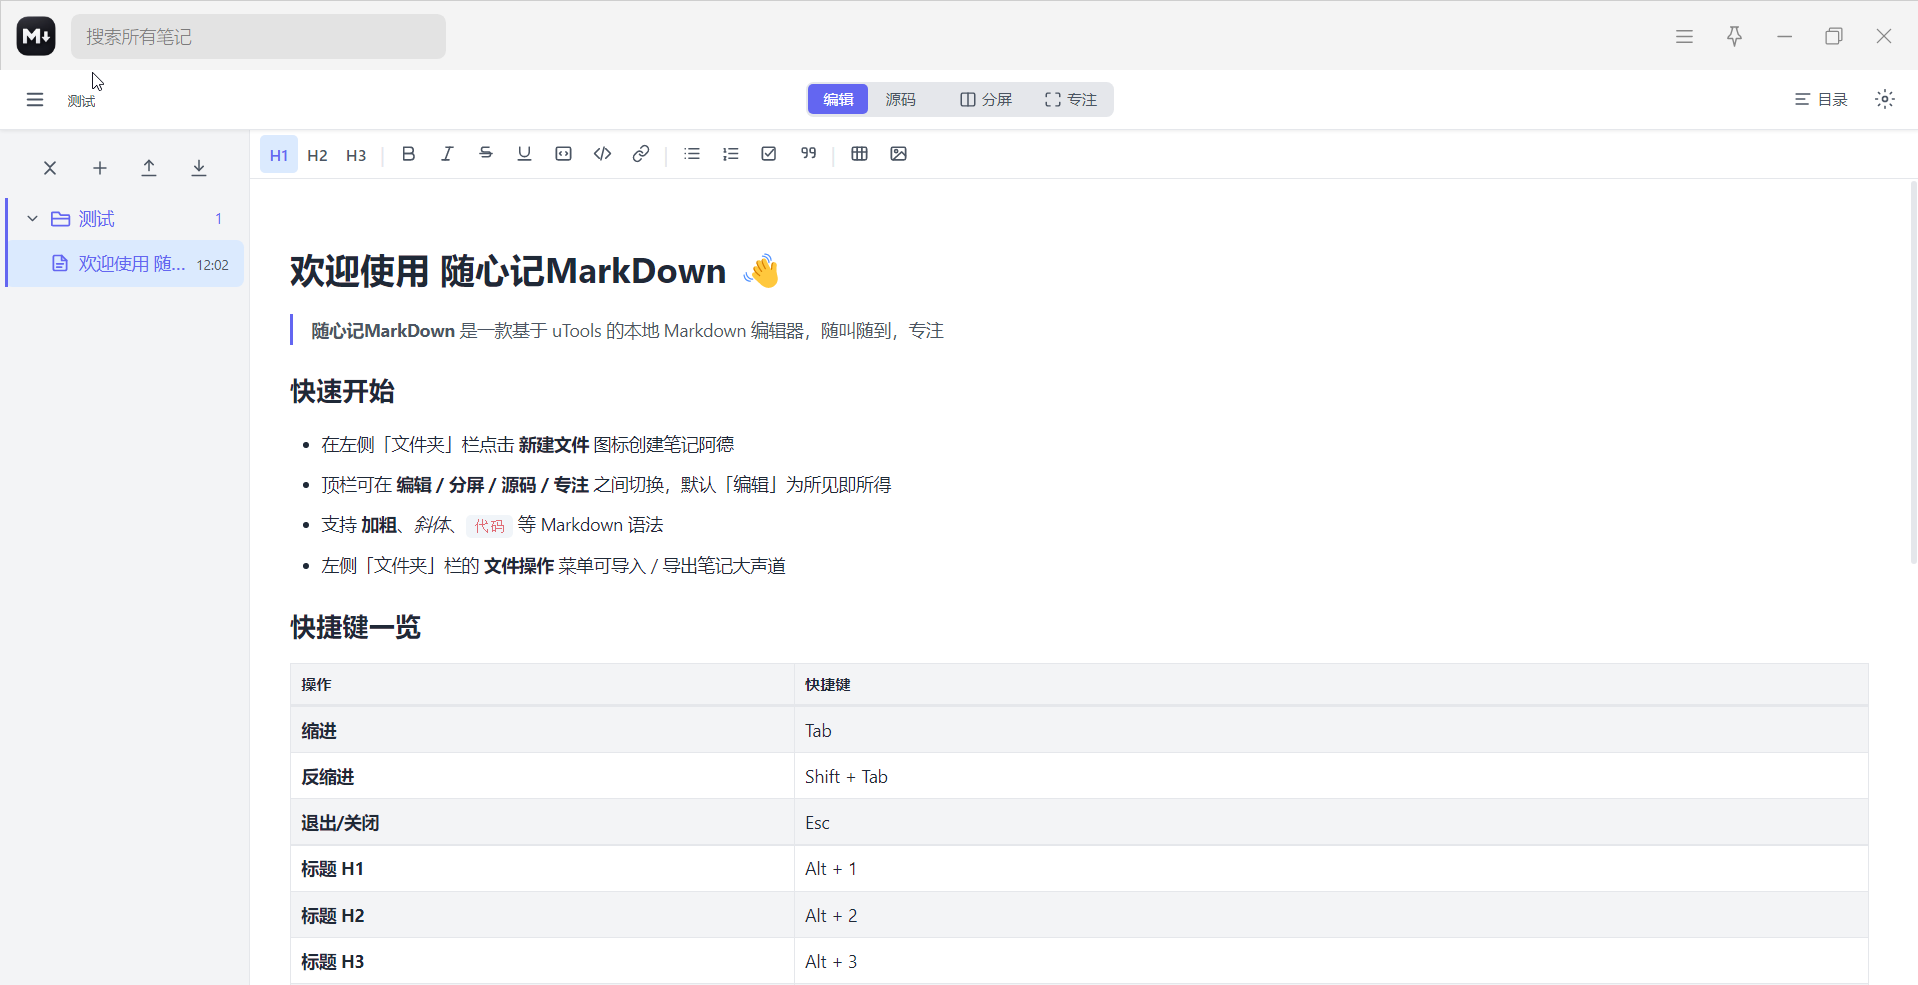Click the bullet starting 在左侧「文件夹」栏点击
This screenshot has height=985, width=1918.
pos(527,445)
